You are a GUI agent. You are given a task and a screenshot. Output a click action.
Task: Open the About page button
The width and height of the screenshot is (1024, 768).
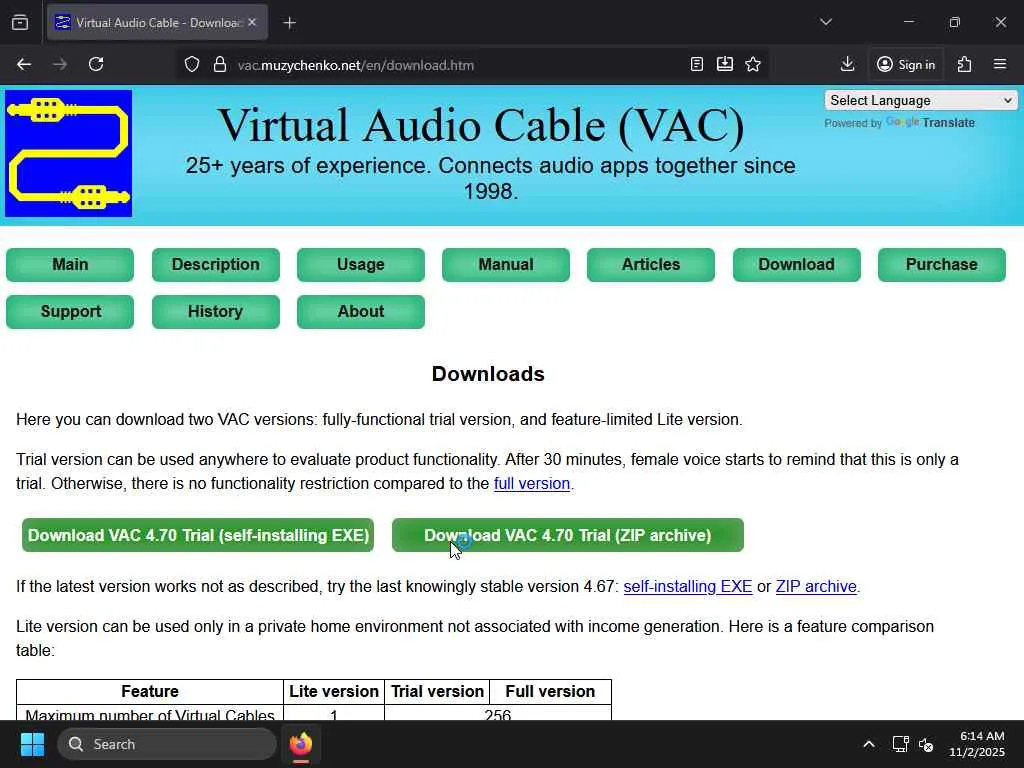(360, 312)
